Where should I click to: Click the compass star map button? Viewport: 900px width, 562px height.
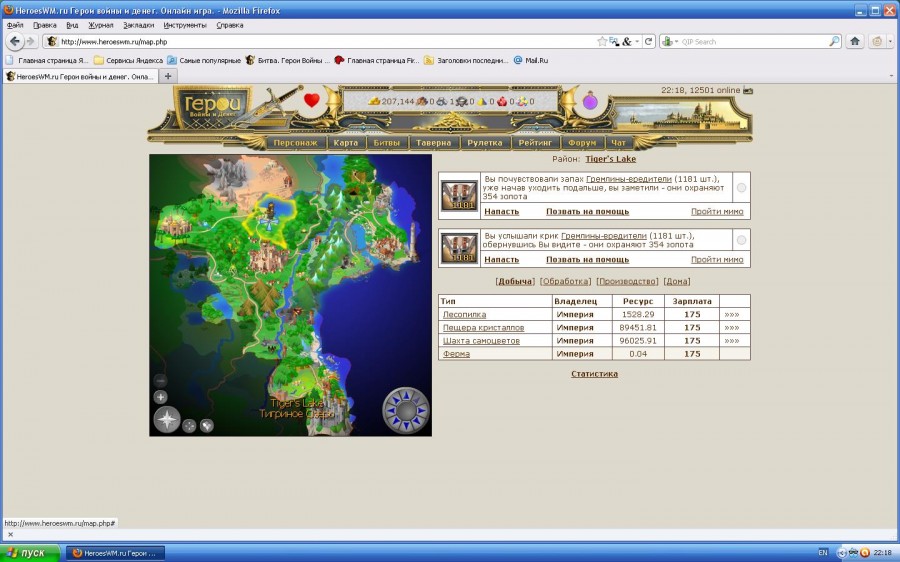pos(167,420)
